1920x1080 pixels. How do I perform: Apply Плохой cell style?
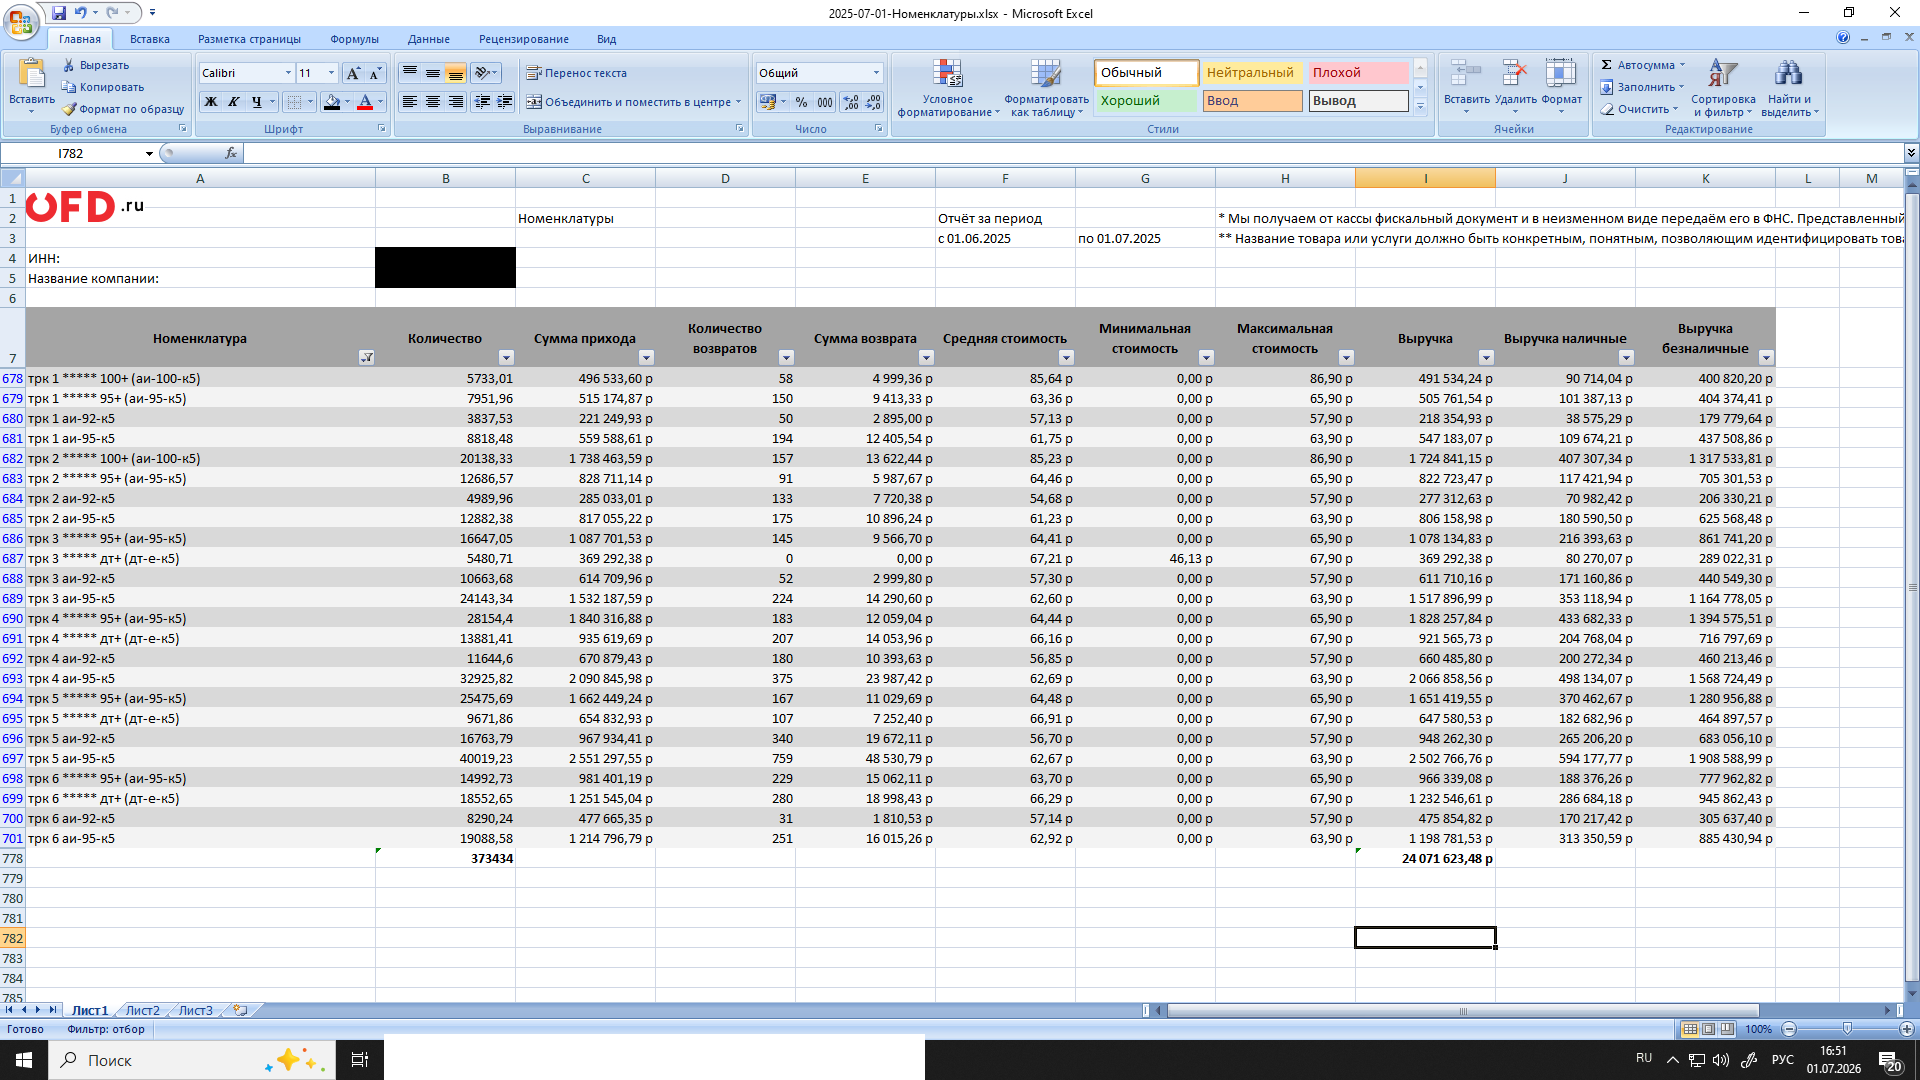coord(1358,73)
